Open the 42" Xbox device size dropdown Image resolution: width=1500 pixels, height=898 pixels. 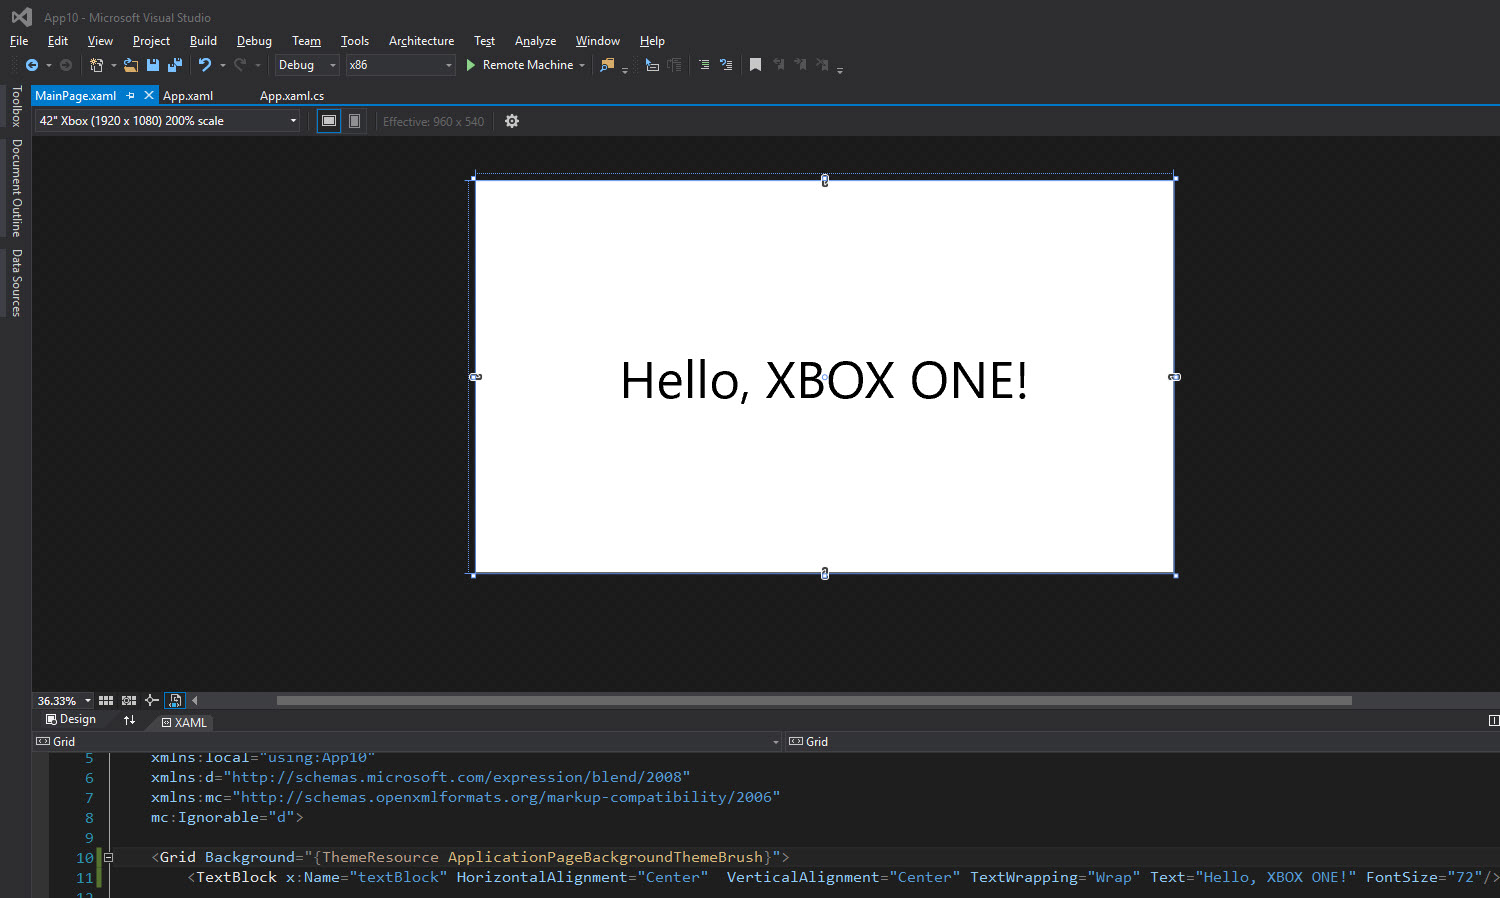pyautogui.click(x=167, y=121)
